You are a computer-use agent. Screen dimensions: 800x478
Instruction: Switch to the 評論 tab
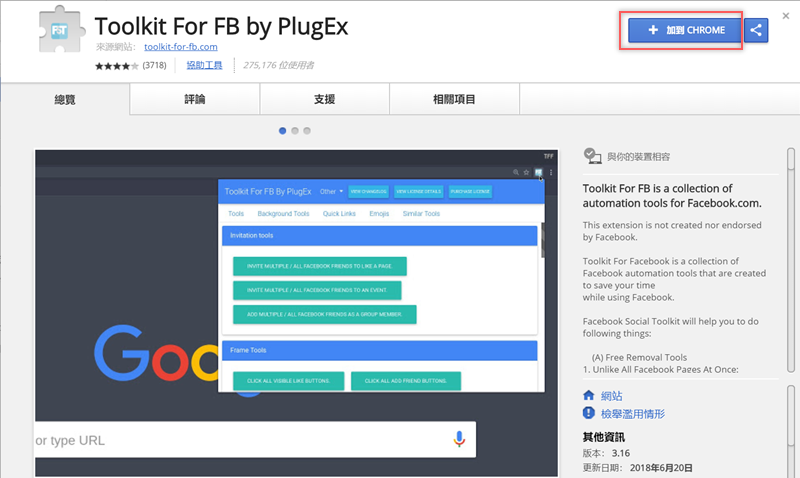194,99
